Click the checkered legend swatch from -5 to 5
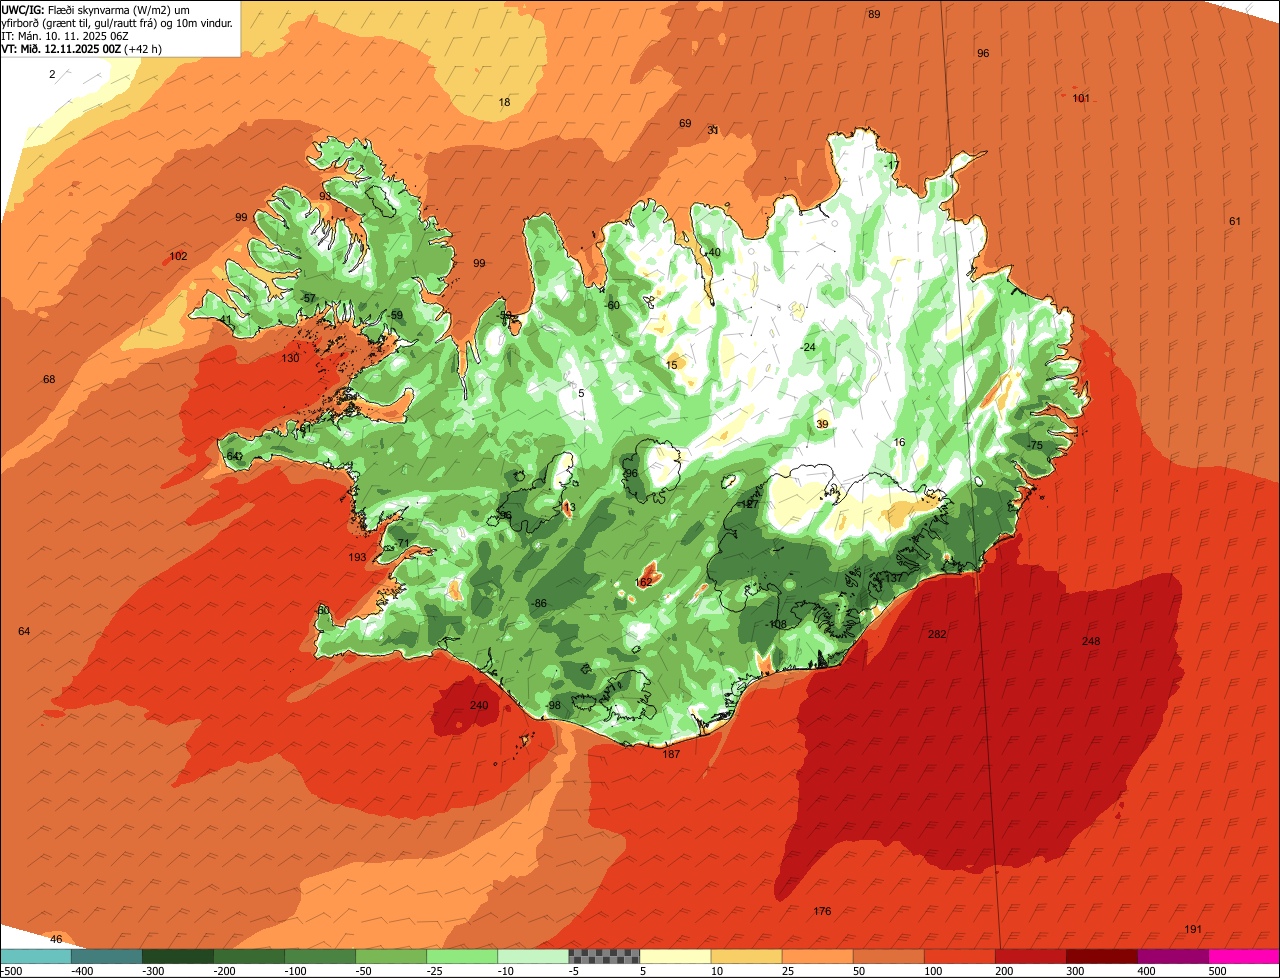This screenshot has width=1280, height=978. click(x=603, y=956)
